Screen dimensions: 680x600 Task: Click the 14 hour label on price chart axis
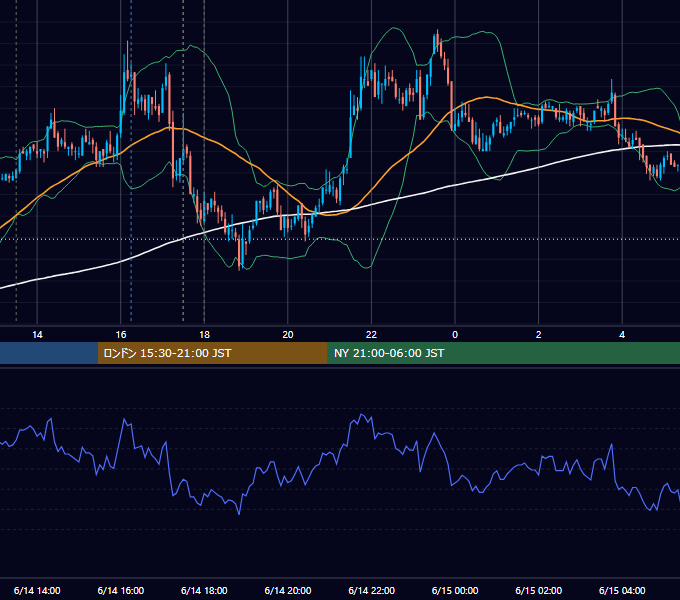pyautogui.click(x=37, y=335)
